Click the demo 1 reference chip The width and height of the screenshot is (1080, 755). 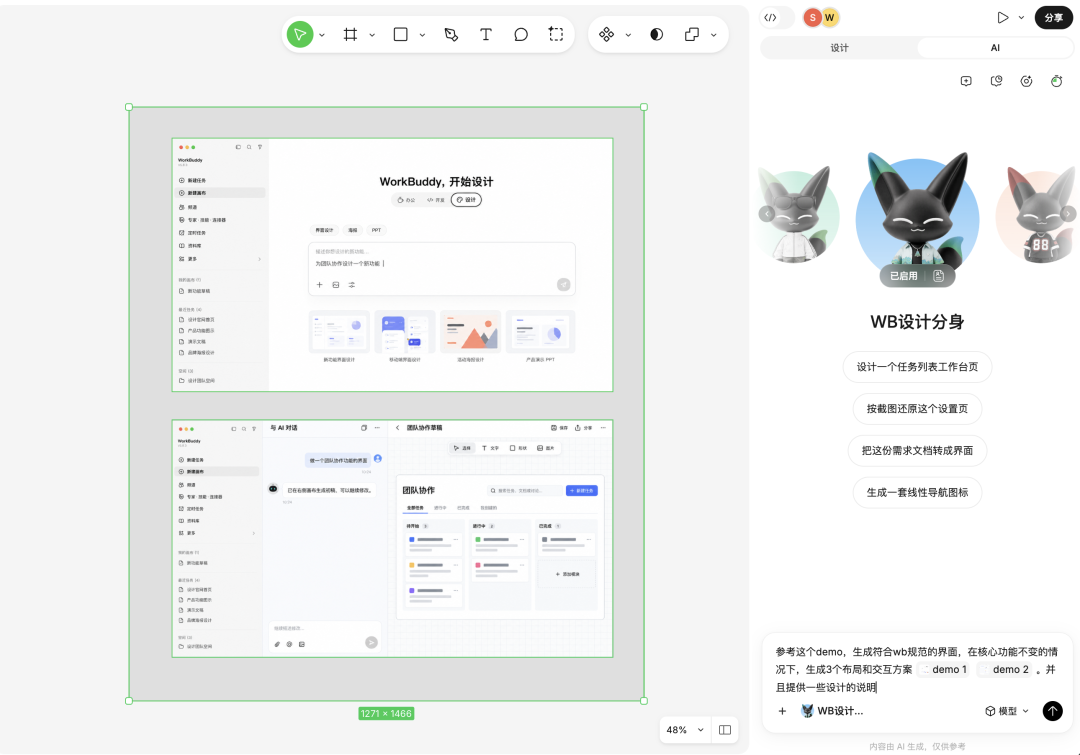point(944,670)
